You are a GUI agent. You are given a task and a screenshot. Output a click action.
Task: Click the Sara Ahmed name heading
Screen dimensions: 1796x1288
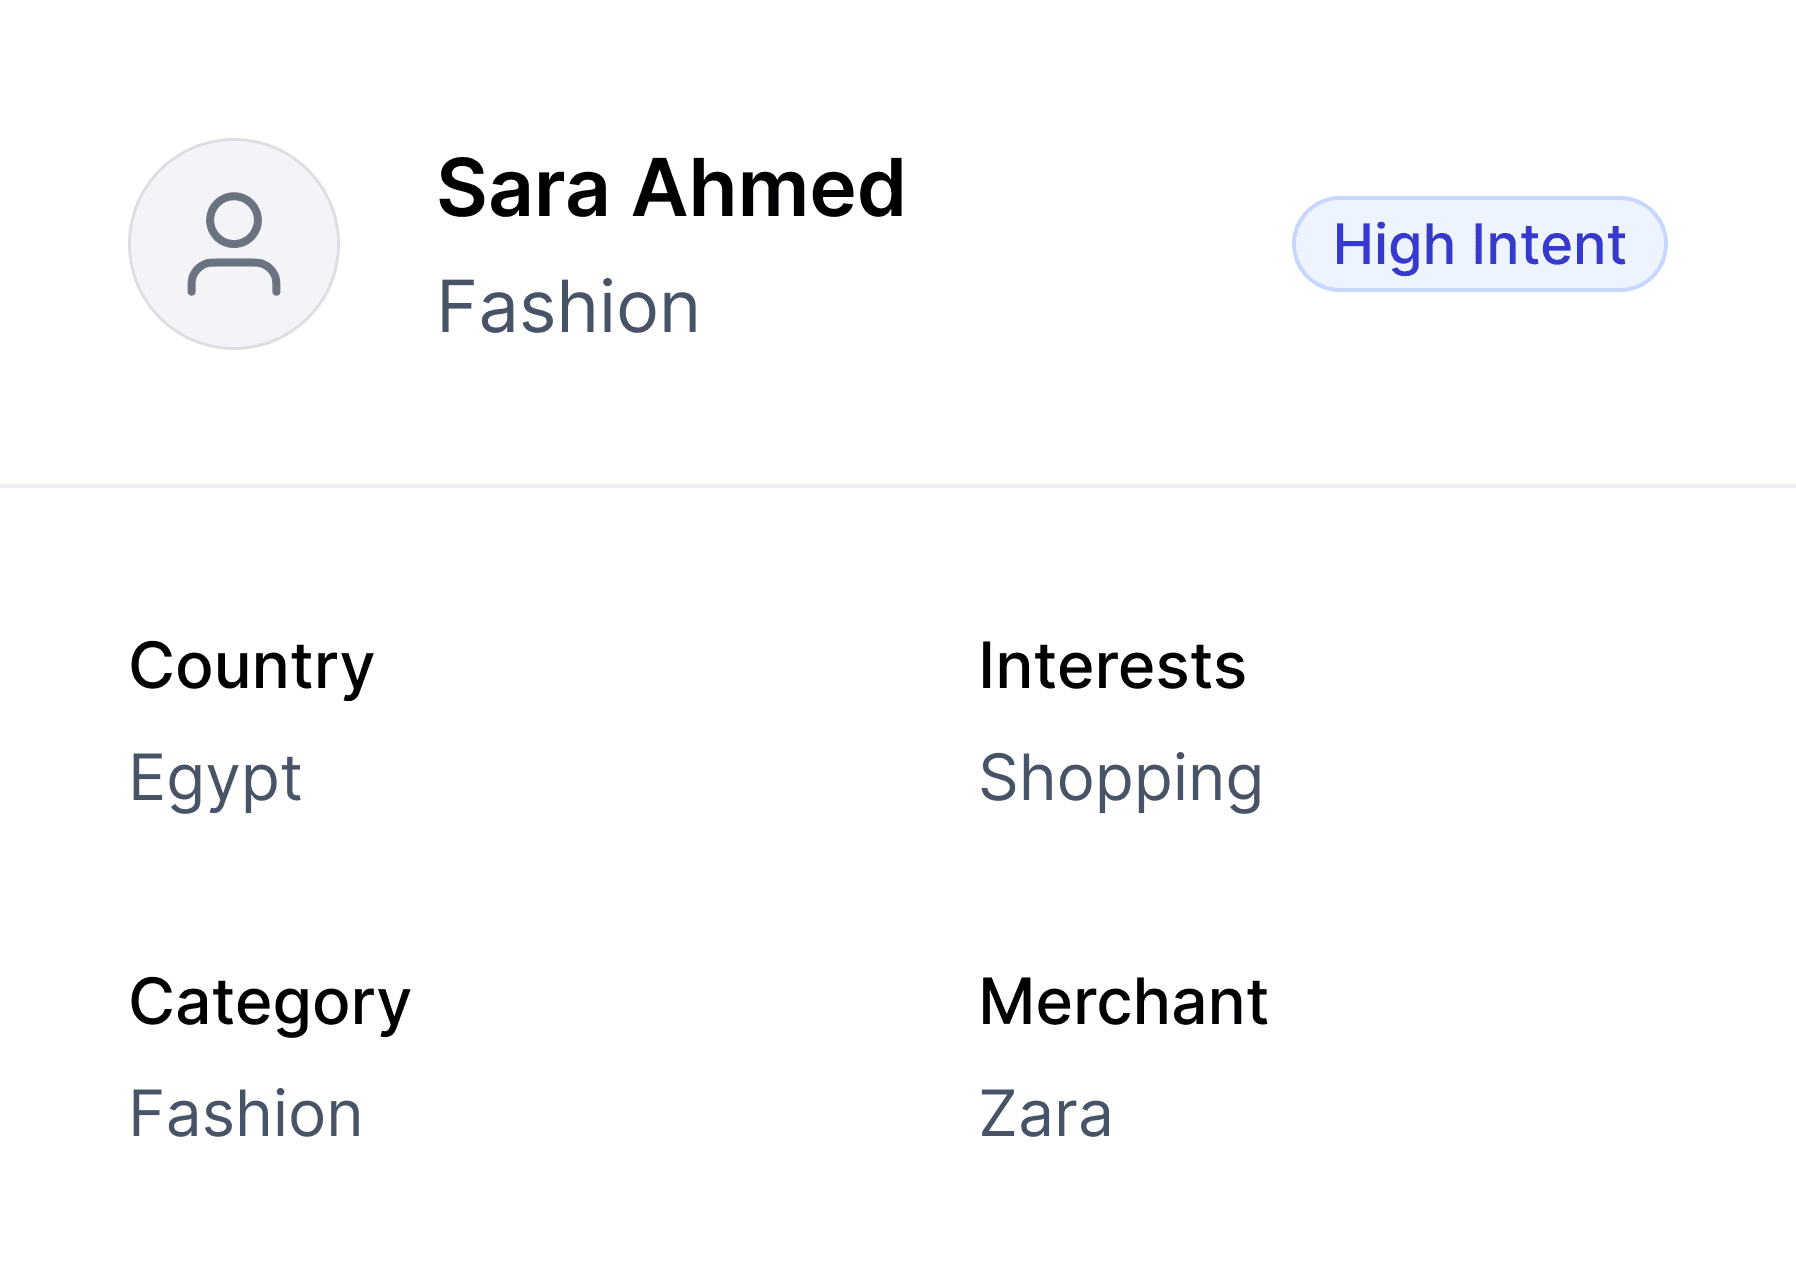click(671, 188)
